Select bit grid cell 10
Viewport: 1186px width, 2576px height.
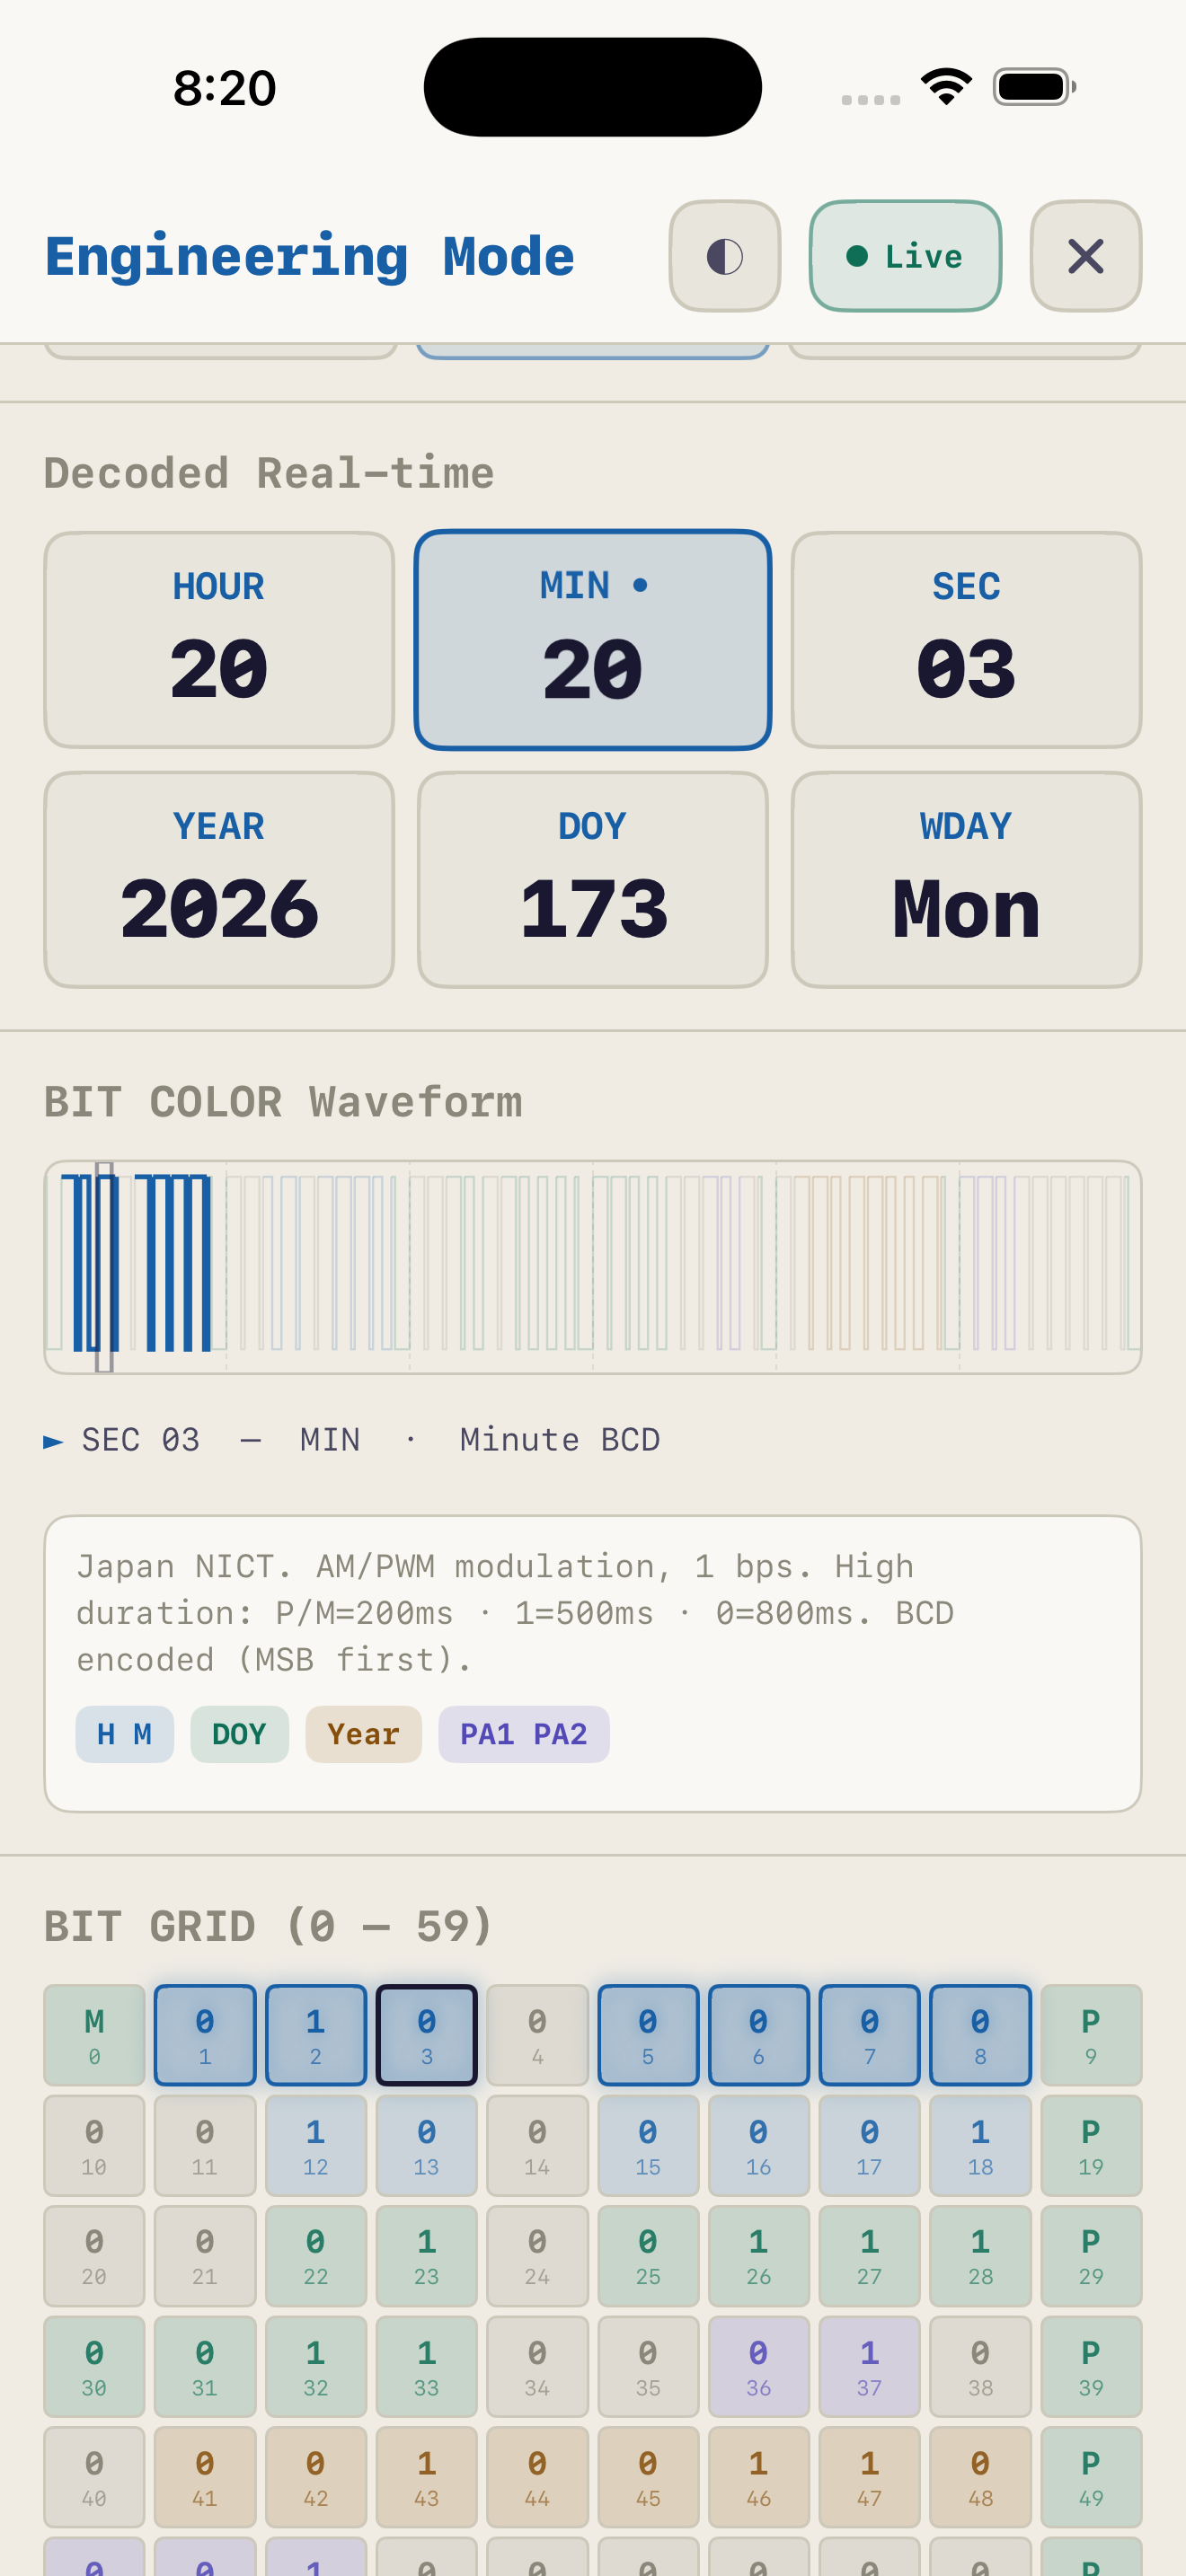(x=94, y=2146)
